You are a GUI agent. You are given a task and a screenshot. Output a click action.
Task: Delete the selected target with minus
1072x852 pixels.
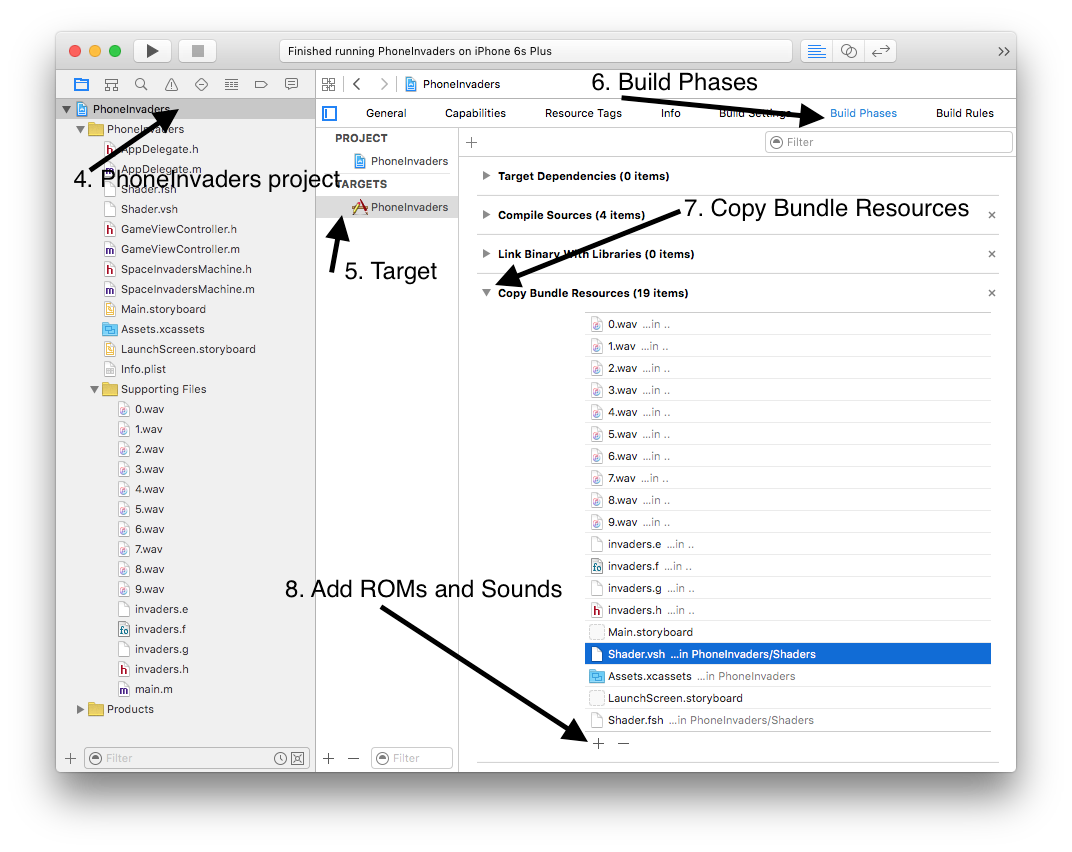[x=353, y=758]
